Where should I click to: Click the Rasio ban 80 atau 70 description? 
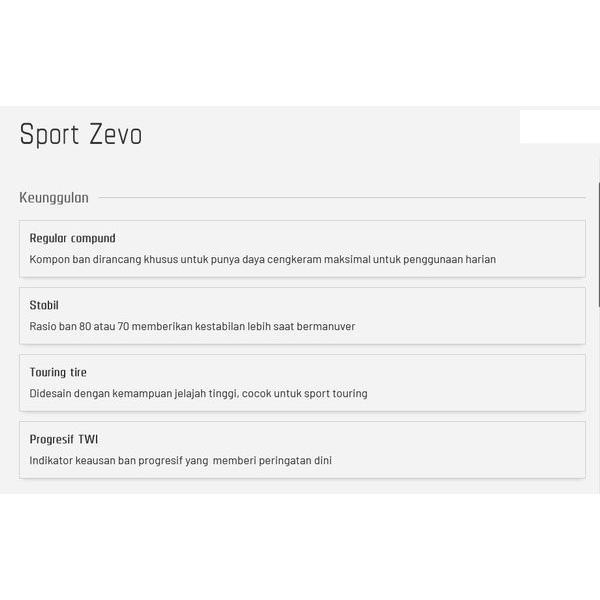[x=192, y=326]
